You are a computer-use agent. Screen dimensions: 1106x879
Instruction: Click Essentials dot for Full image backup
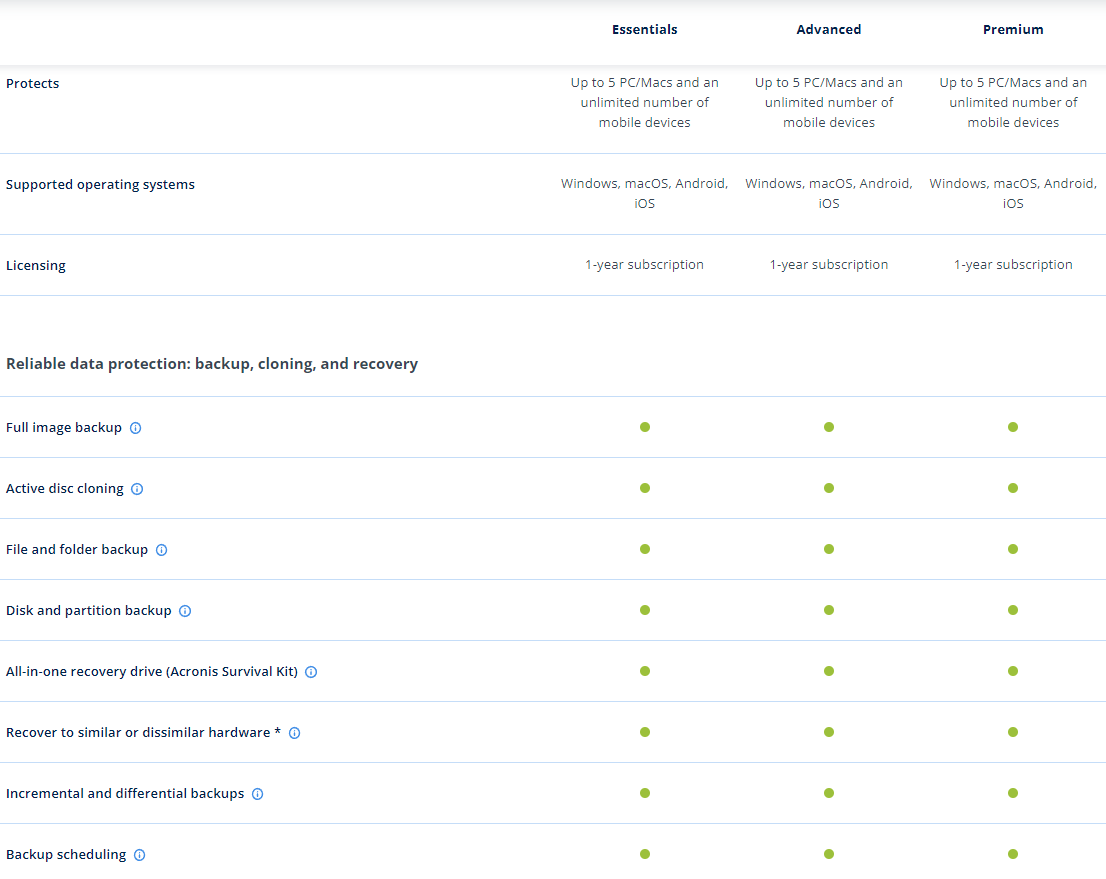pyautogui.click(x=645, y=427)
